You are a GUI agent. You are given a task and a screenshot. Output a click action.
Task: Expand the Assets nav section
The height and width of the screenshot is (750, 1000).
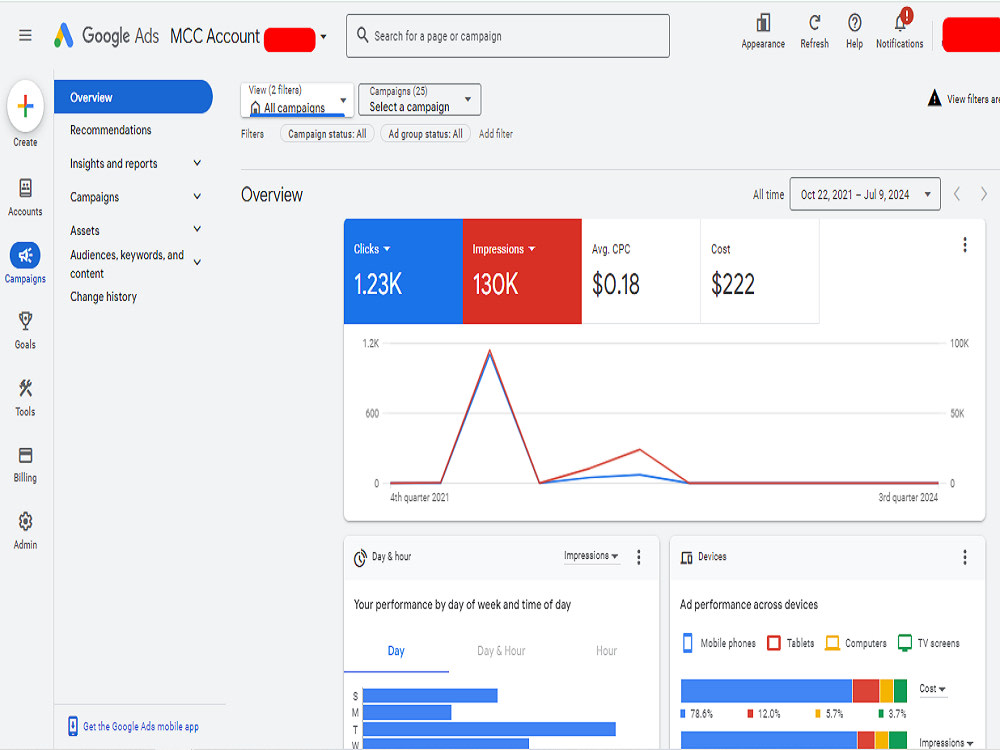point(197,229)
